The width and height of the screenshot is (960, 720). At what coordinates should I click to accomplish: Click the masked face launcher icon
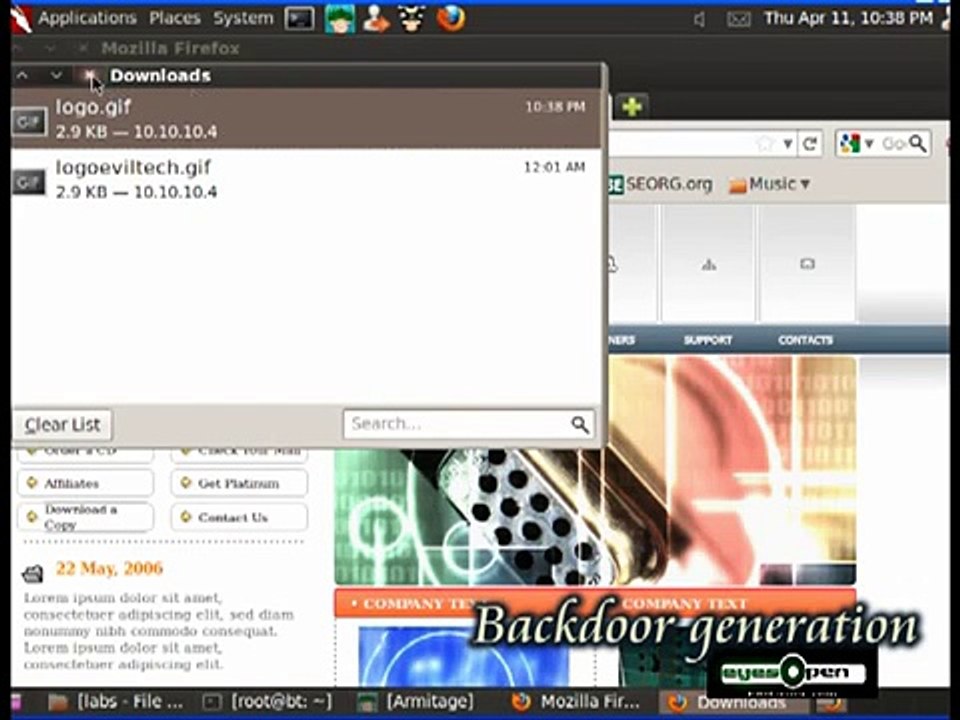[x=412, y=19]
